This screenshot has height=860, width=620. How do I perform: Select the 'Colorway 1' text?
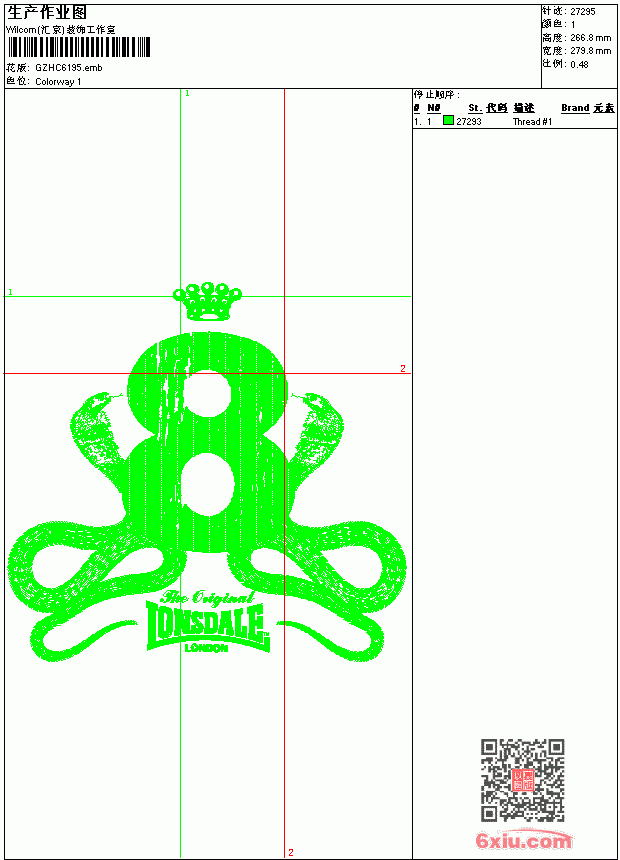(58, 82)
